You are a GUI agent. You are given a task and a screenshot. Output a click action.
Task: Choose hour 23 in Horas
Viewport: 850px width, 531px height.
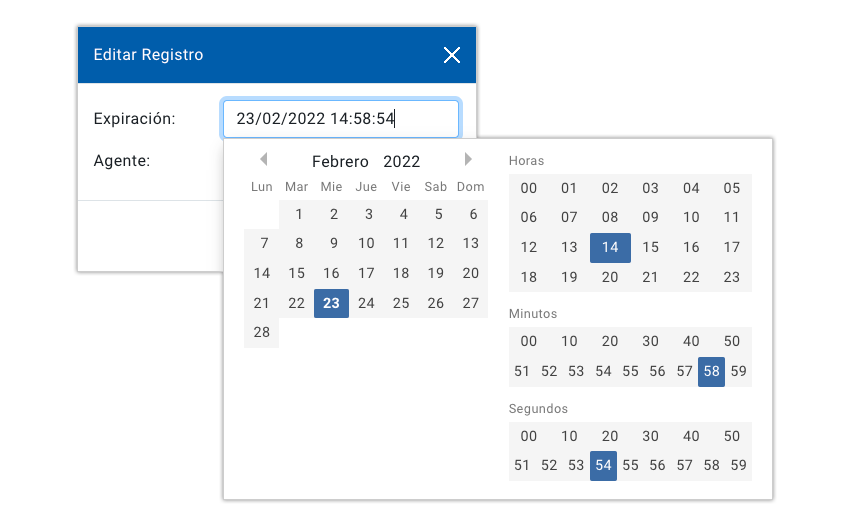pos(732,278)
